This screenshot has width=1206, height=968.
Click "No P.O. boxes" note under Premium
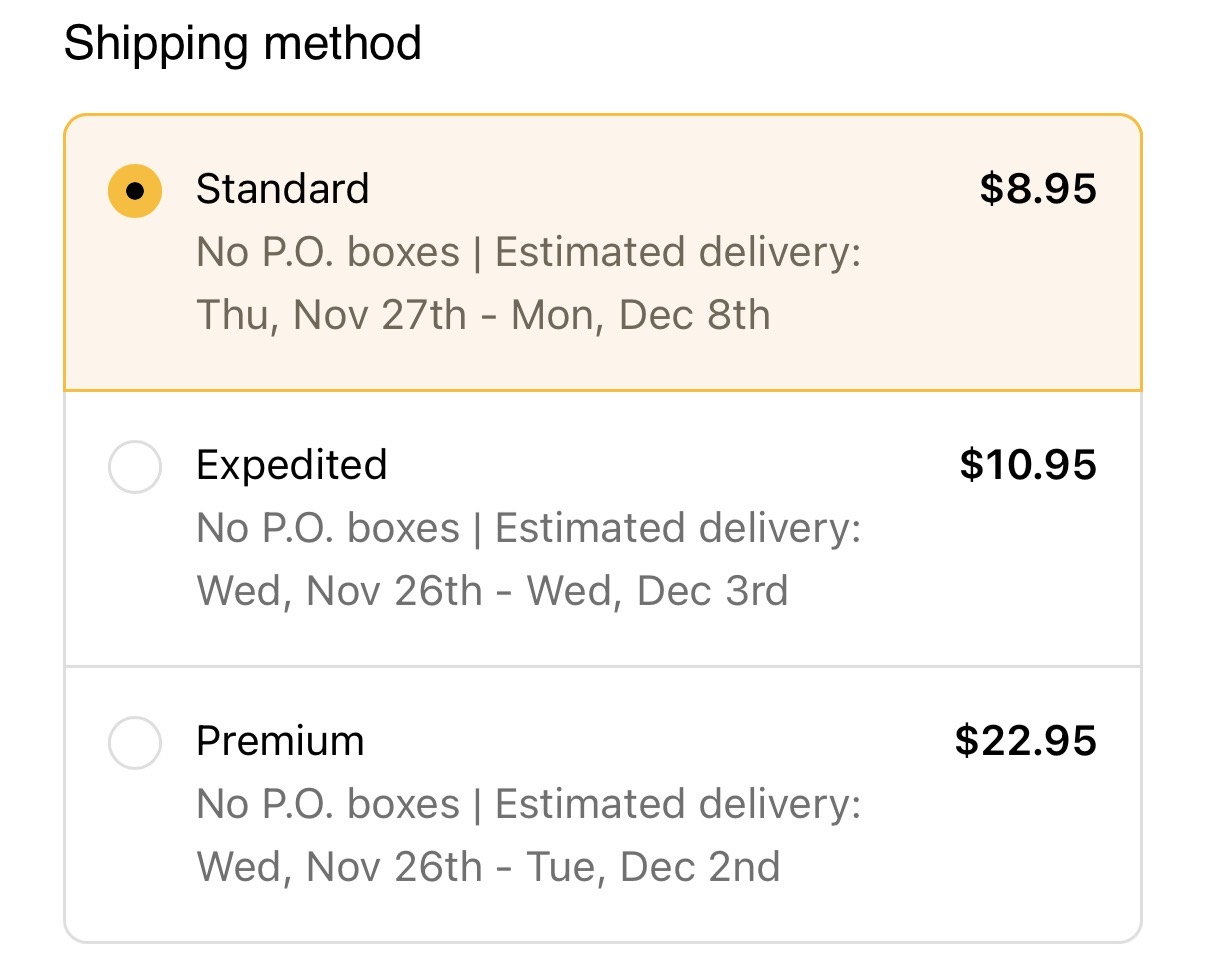(328, 805)
